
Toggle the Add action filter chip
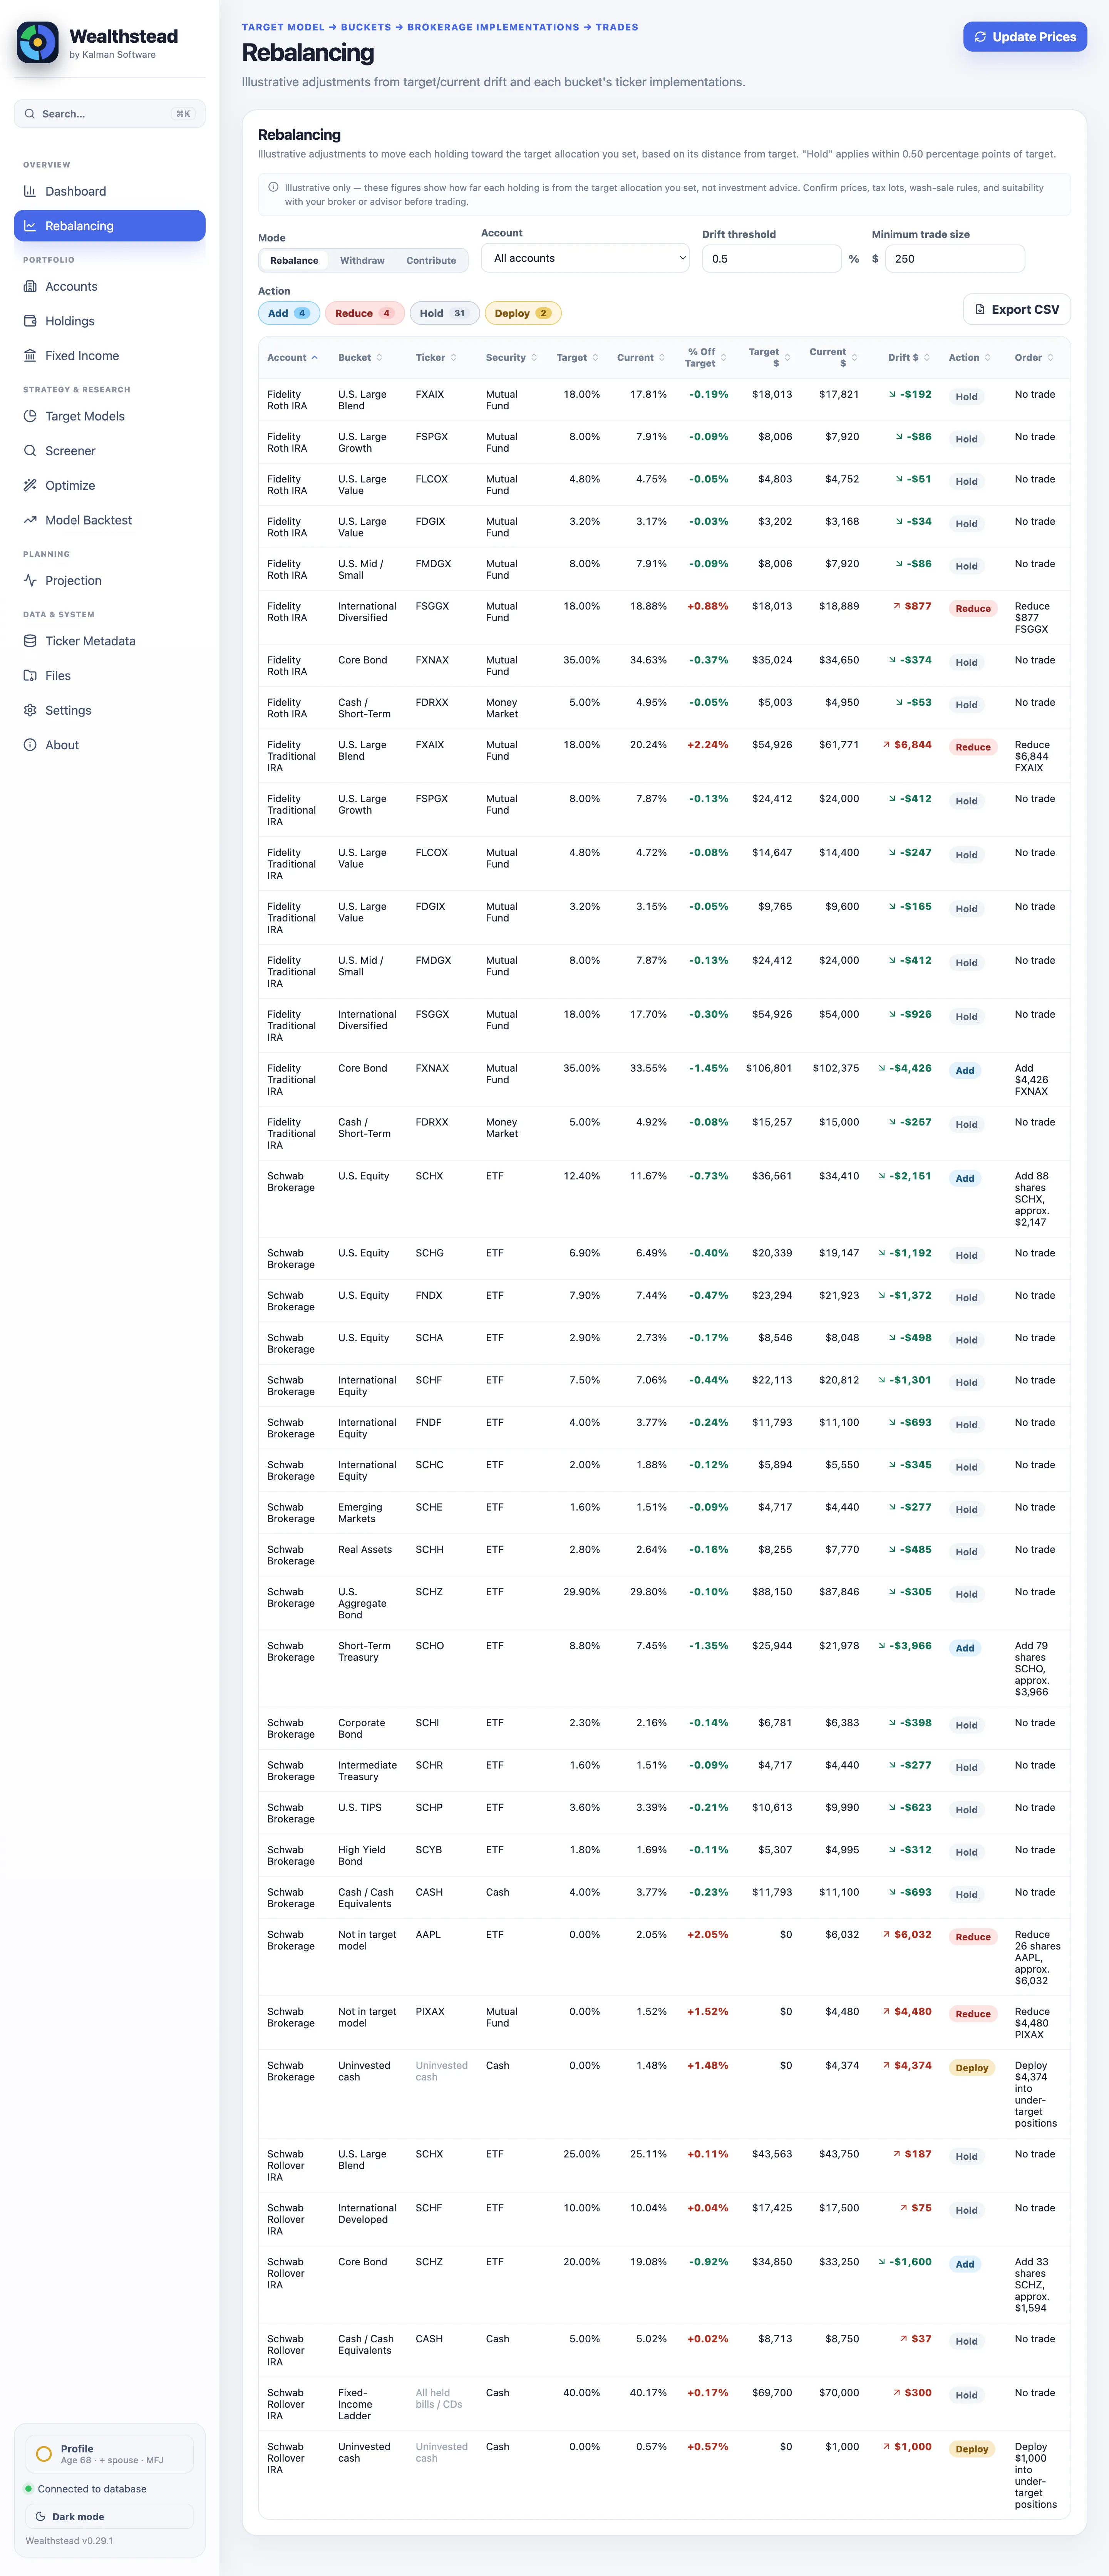pyautogui.click(x=289, y=313)
